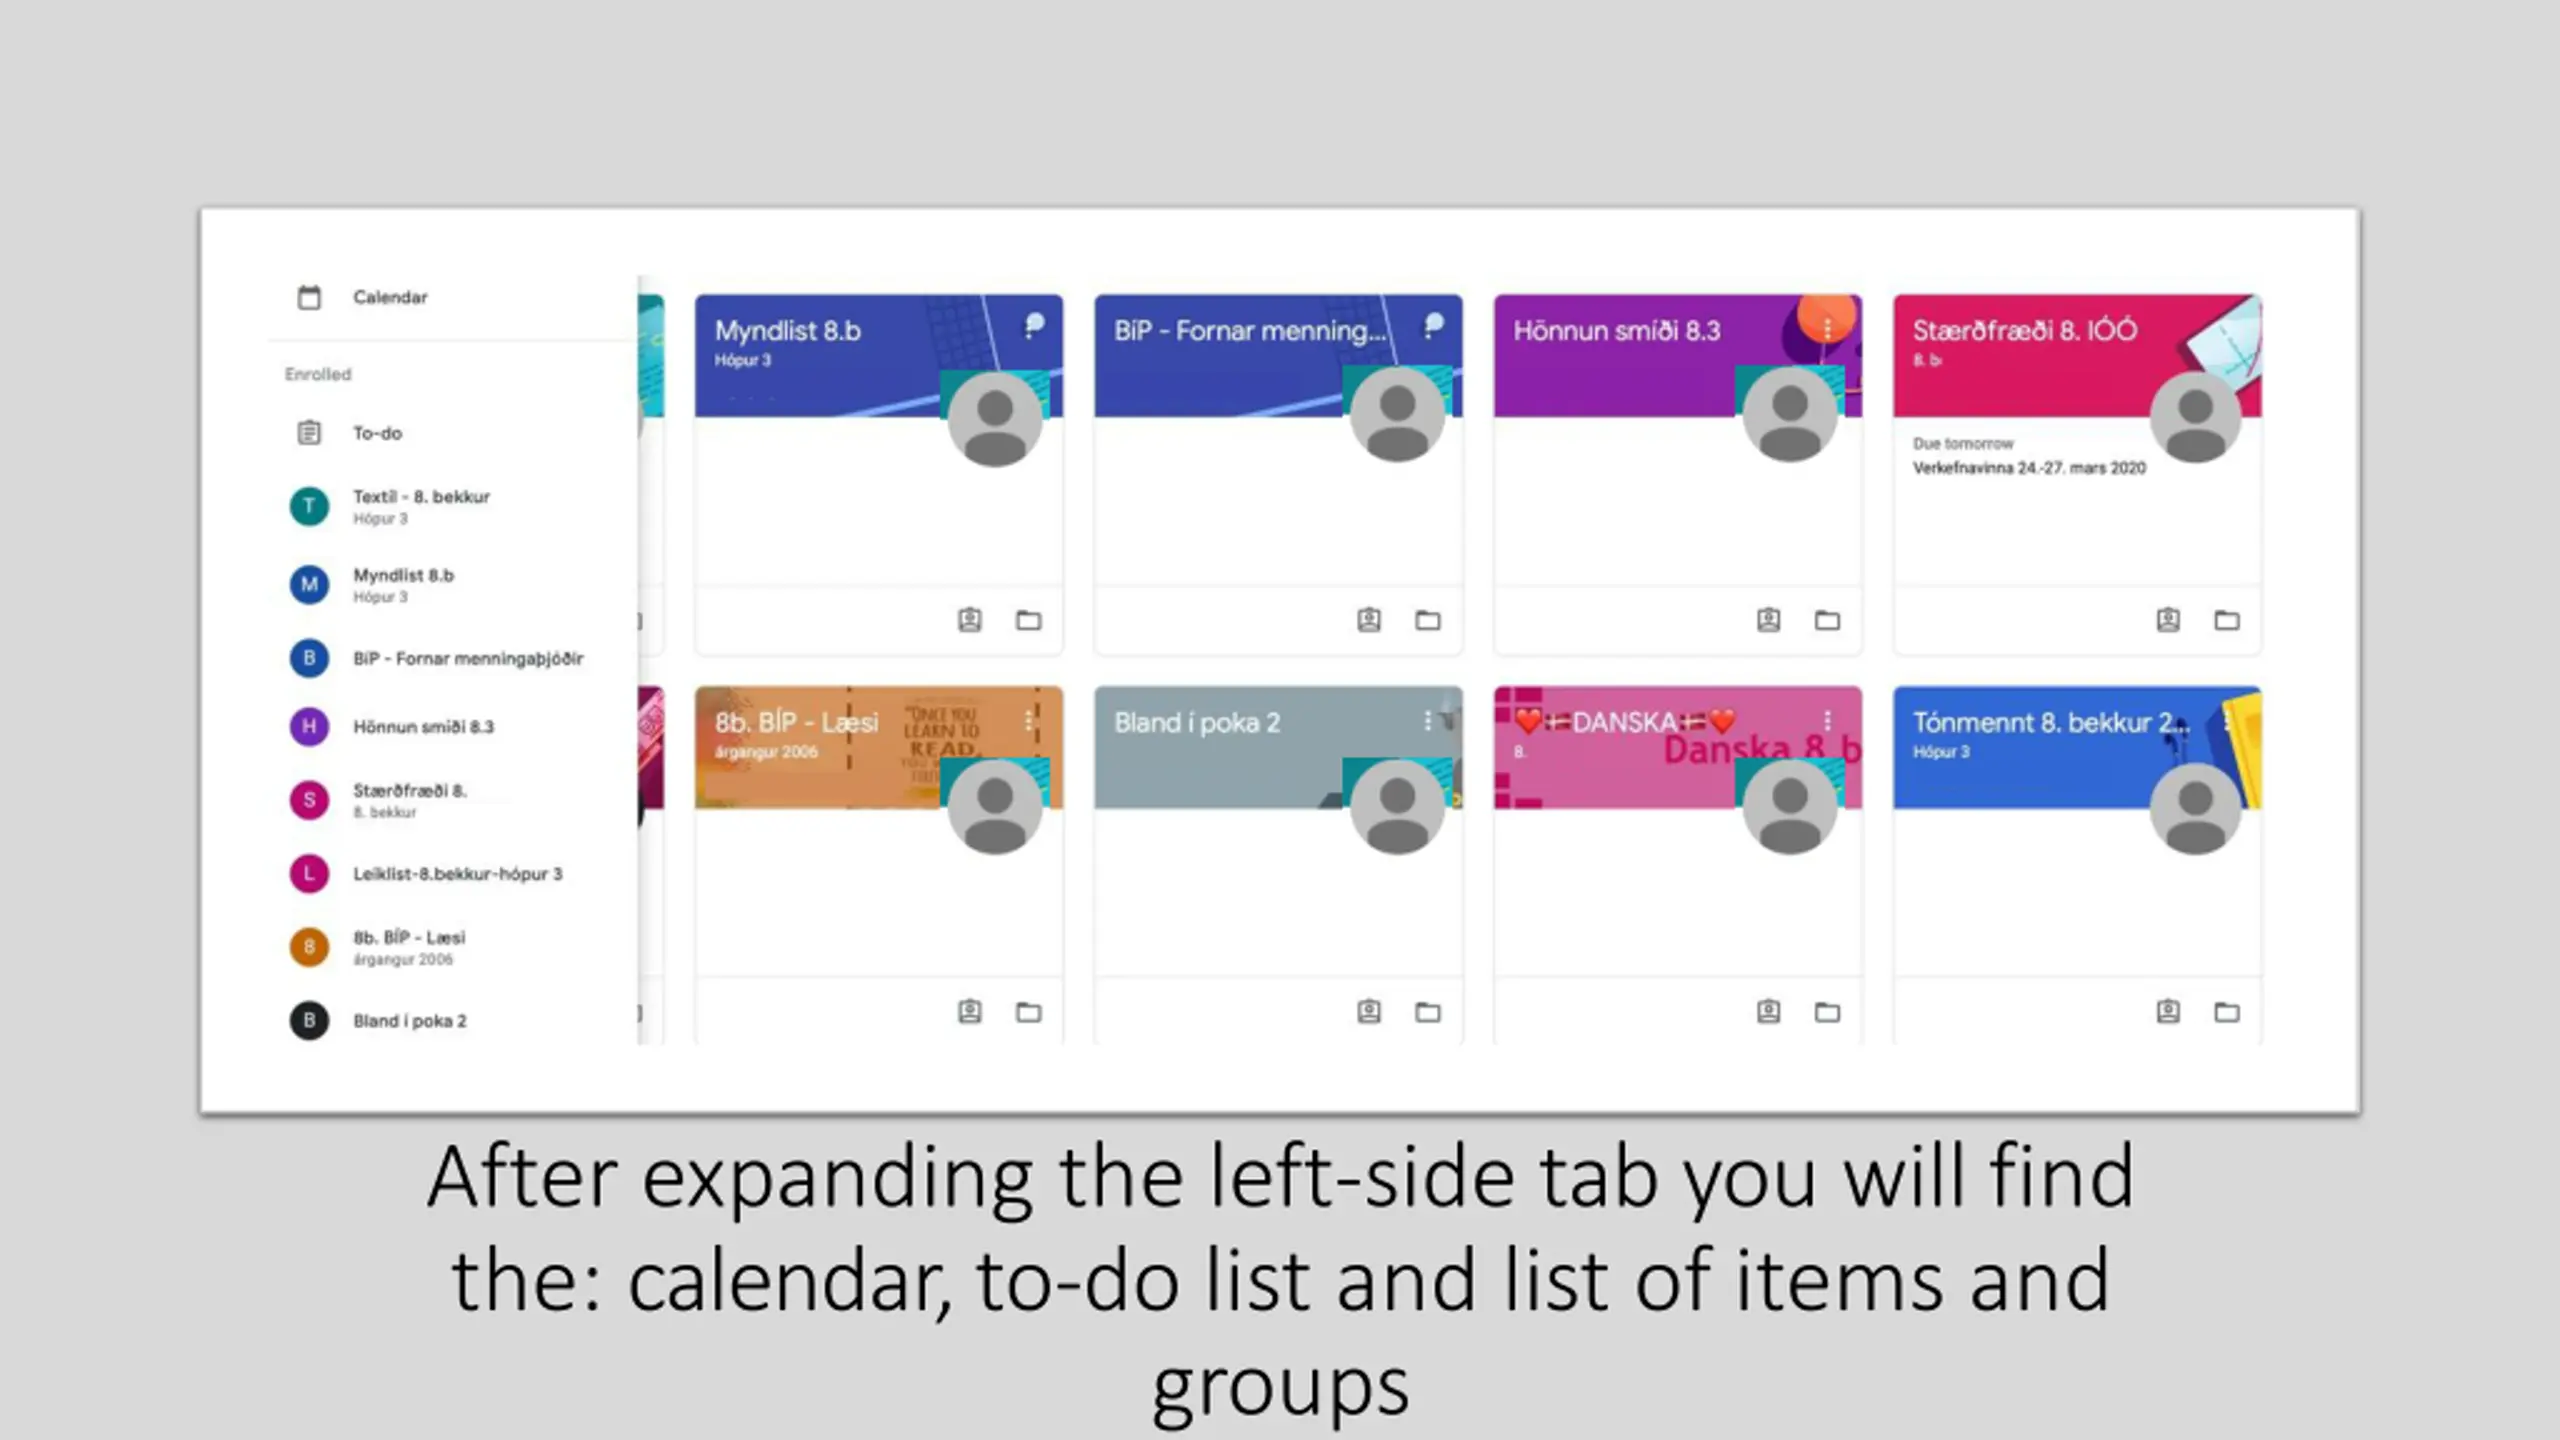Open three-dot menu on 8b. BÍP - Læsi card
Screen dimensions: 2560x1440
1028,721
